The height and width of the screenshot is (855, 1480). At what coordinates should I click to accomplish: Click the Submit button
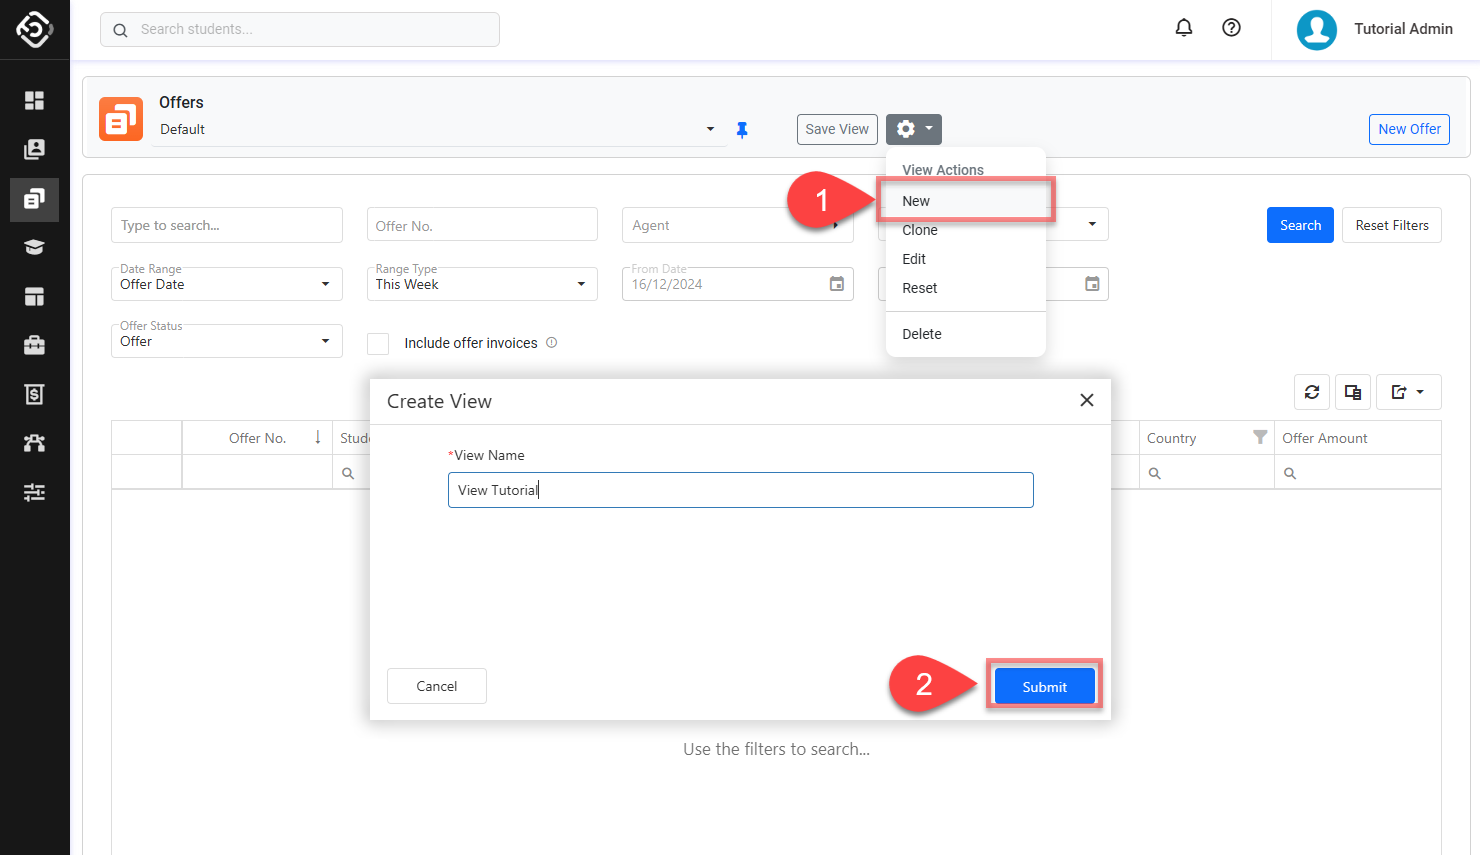[1044, 687]
